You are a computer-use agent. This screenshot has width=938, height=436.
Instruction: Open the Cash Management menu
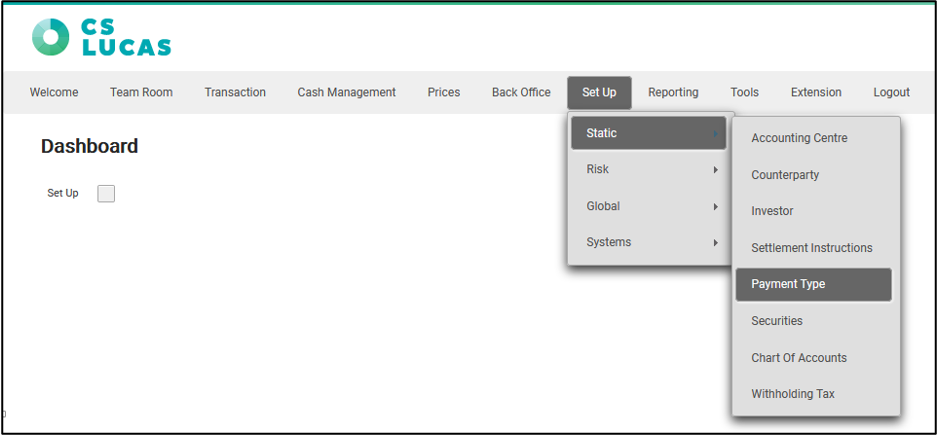(346, 92)
